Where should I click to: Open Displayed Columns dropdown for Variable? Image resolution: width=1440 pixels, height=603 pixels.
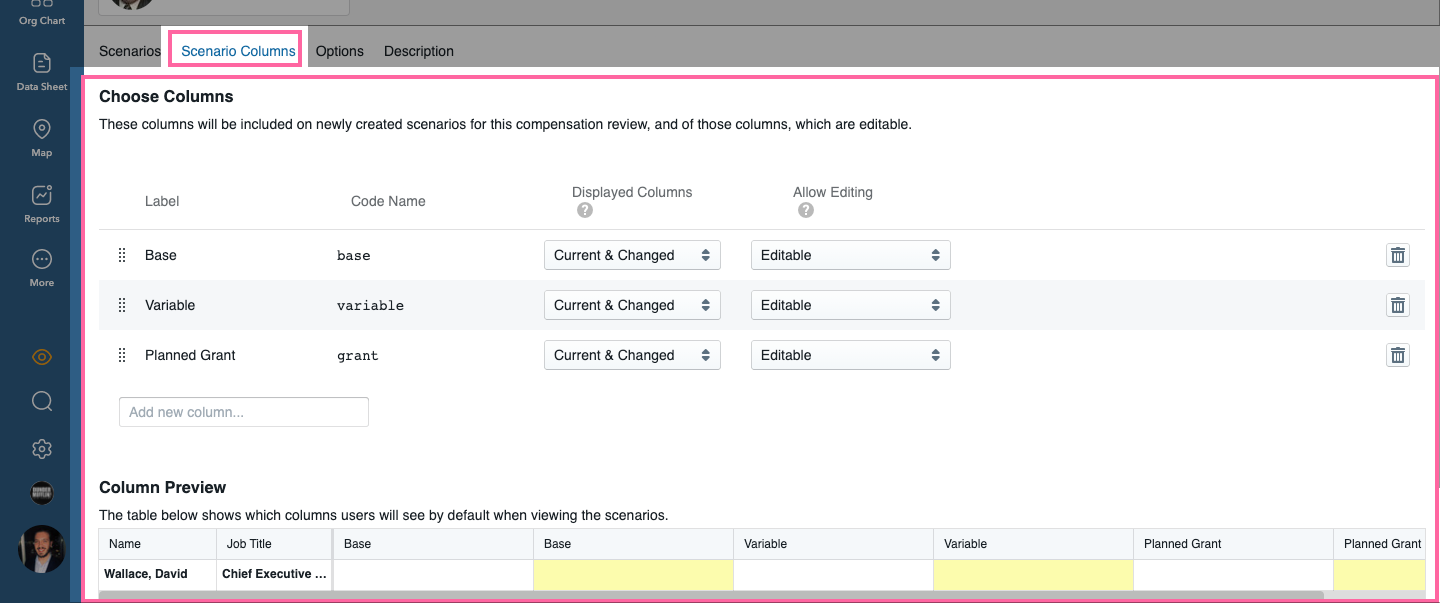pyautogui.click(x=632, y=305)
